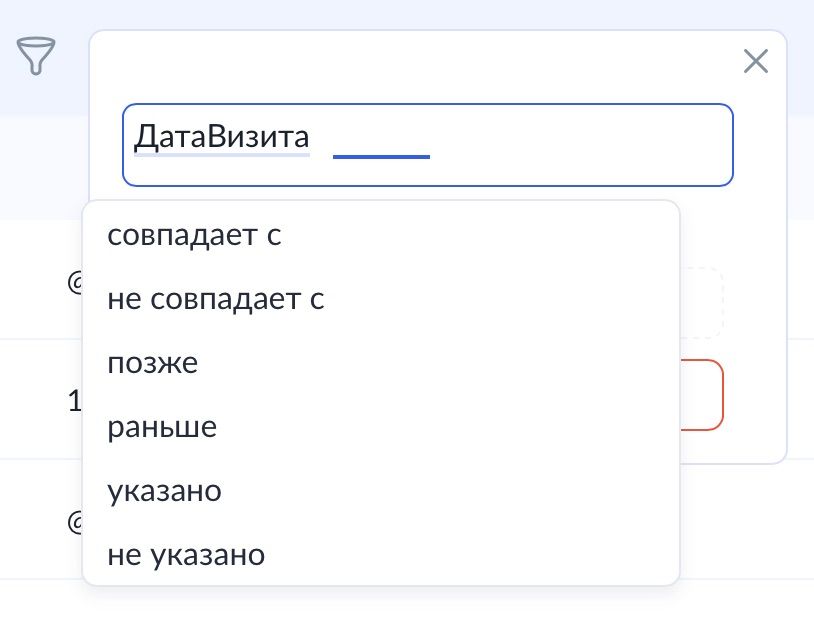Click the blue underlined operator placeholder

tap(381, 146)
